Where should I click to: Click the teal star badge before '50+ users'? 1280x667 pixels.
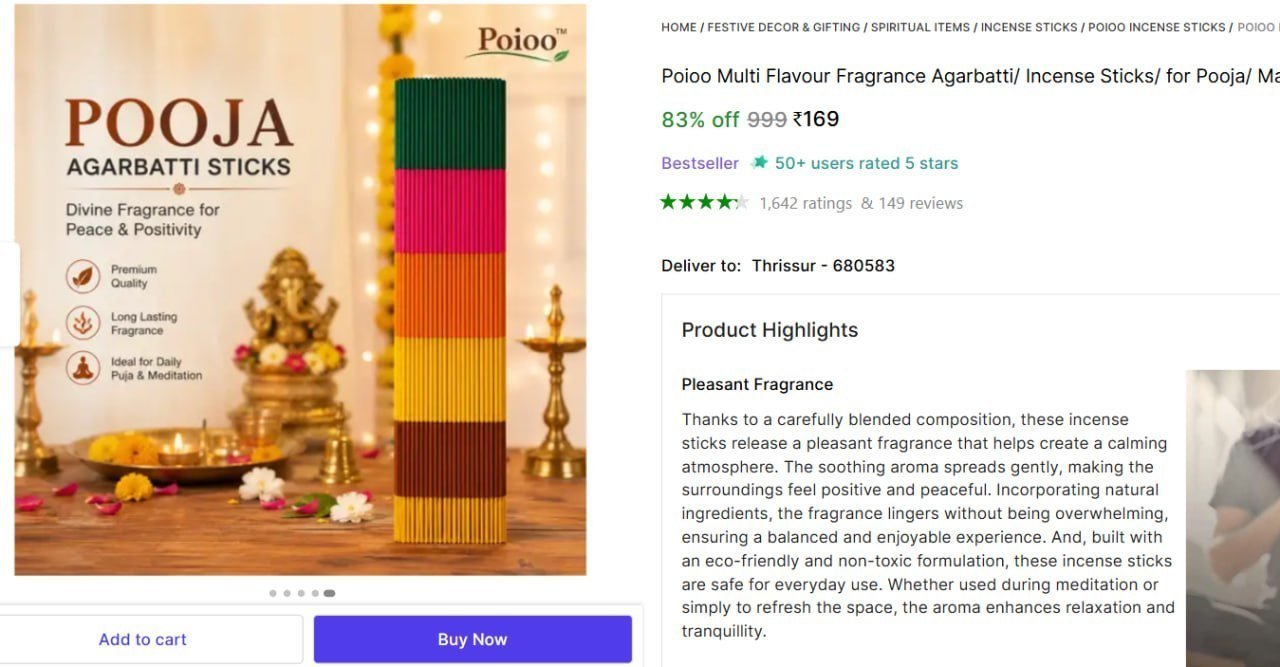(760, 163)
